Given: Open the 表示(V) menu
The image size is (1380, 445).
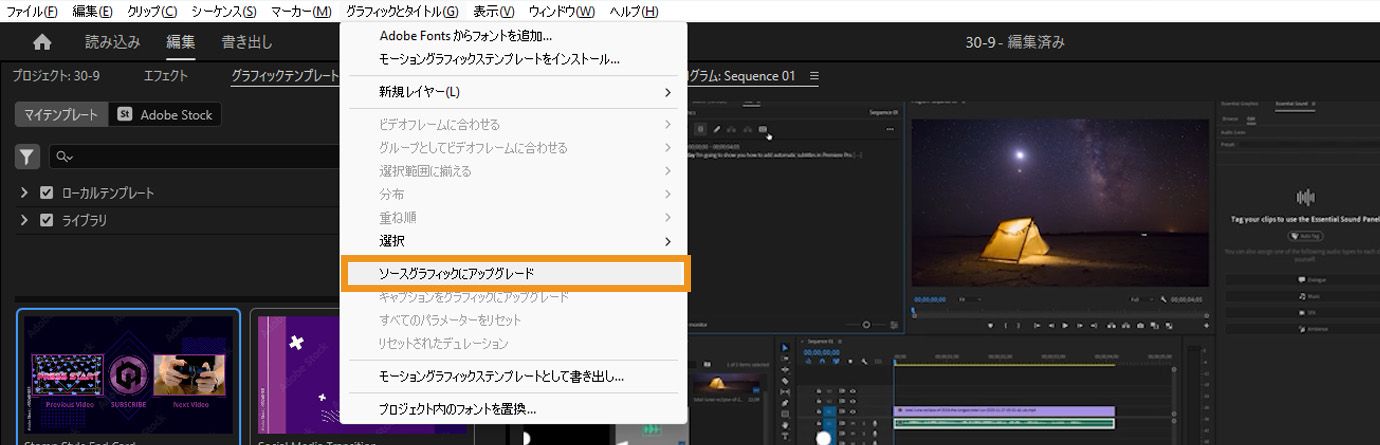Looking at the screenshot, I should pyautogui.click(x=494, y=11).
